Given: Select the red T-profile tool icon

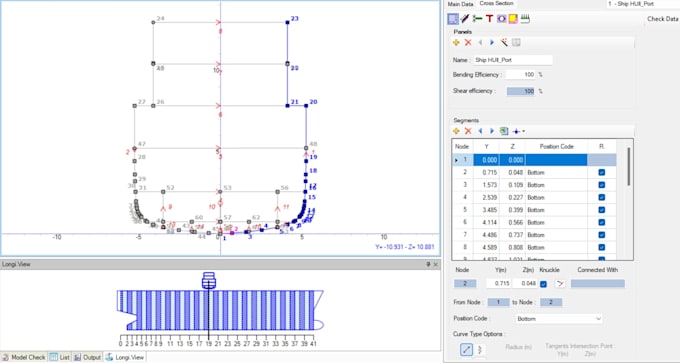Looking at the screenshot, I should click(490, 19).
